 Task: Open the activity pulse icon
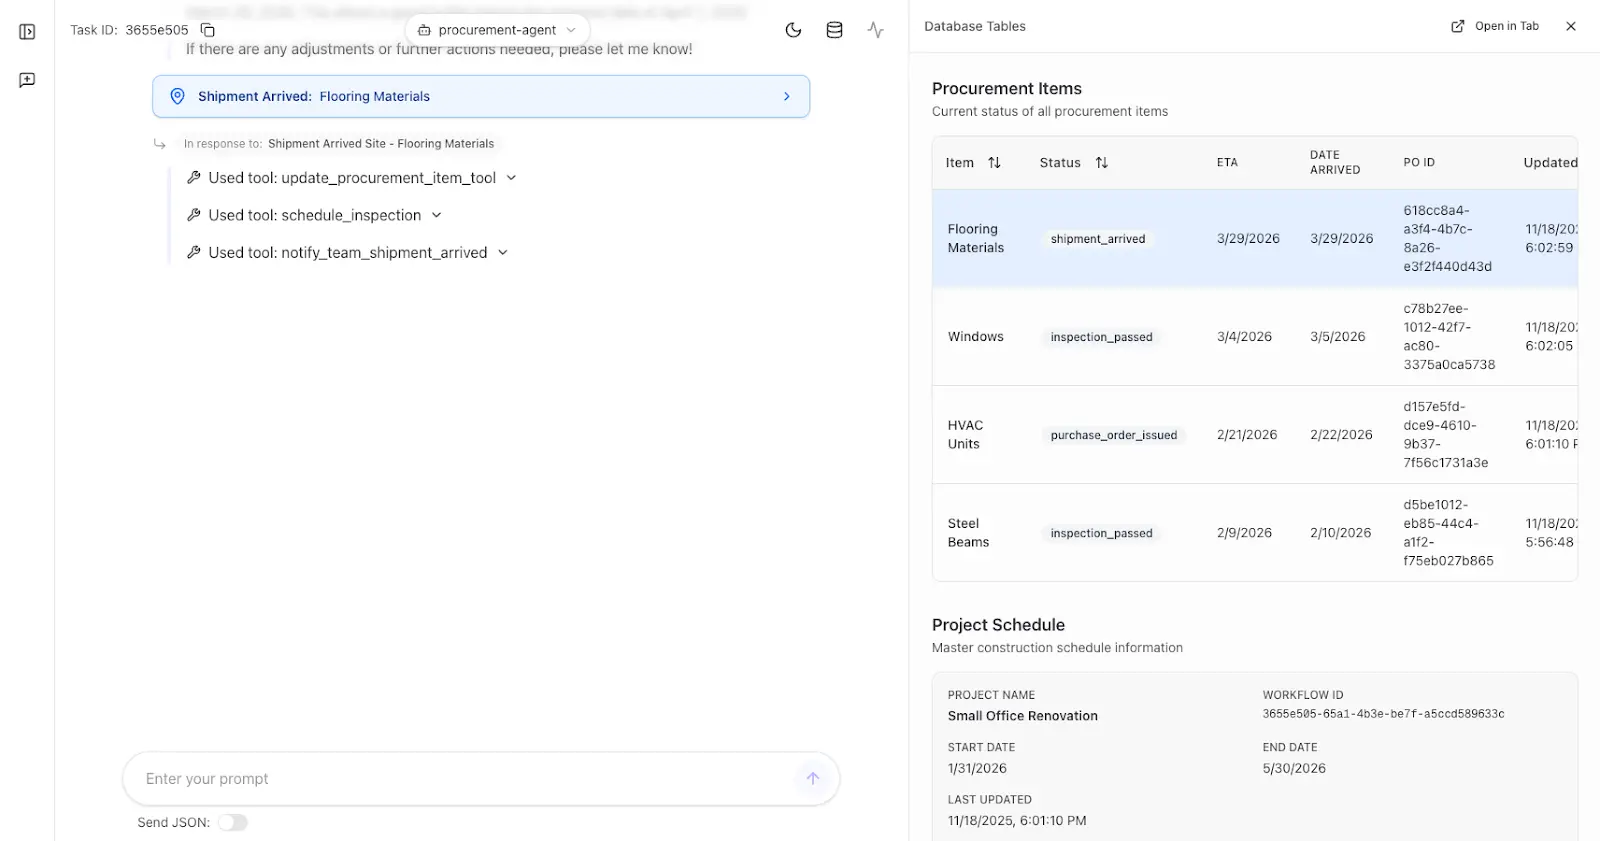coord(875,30)
